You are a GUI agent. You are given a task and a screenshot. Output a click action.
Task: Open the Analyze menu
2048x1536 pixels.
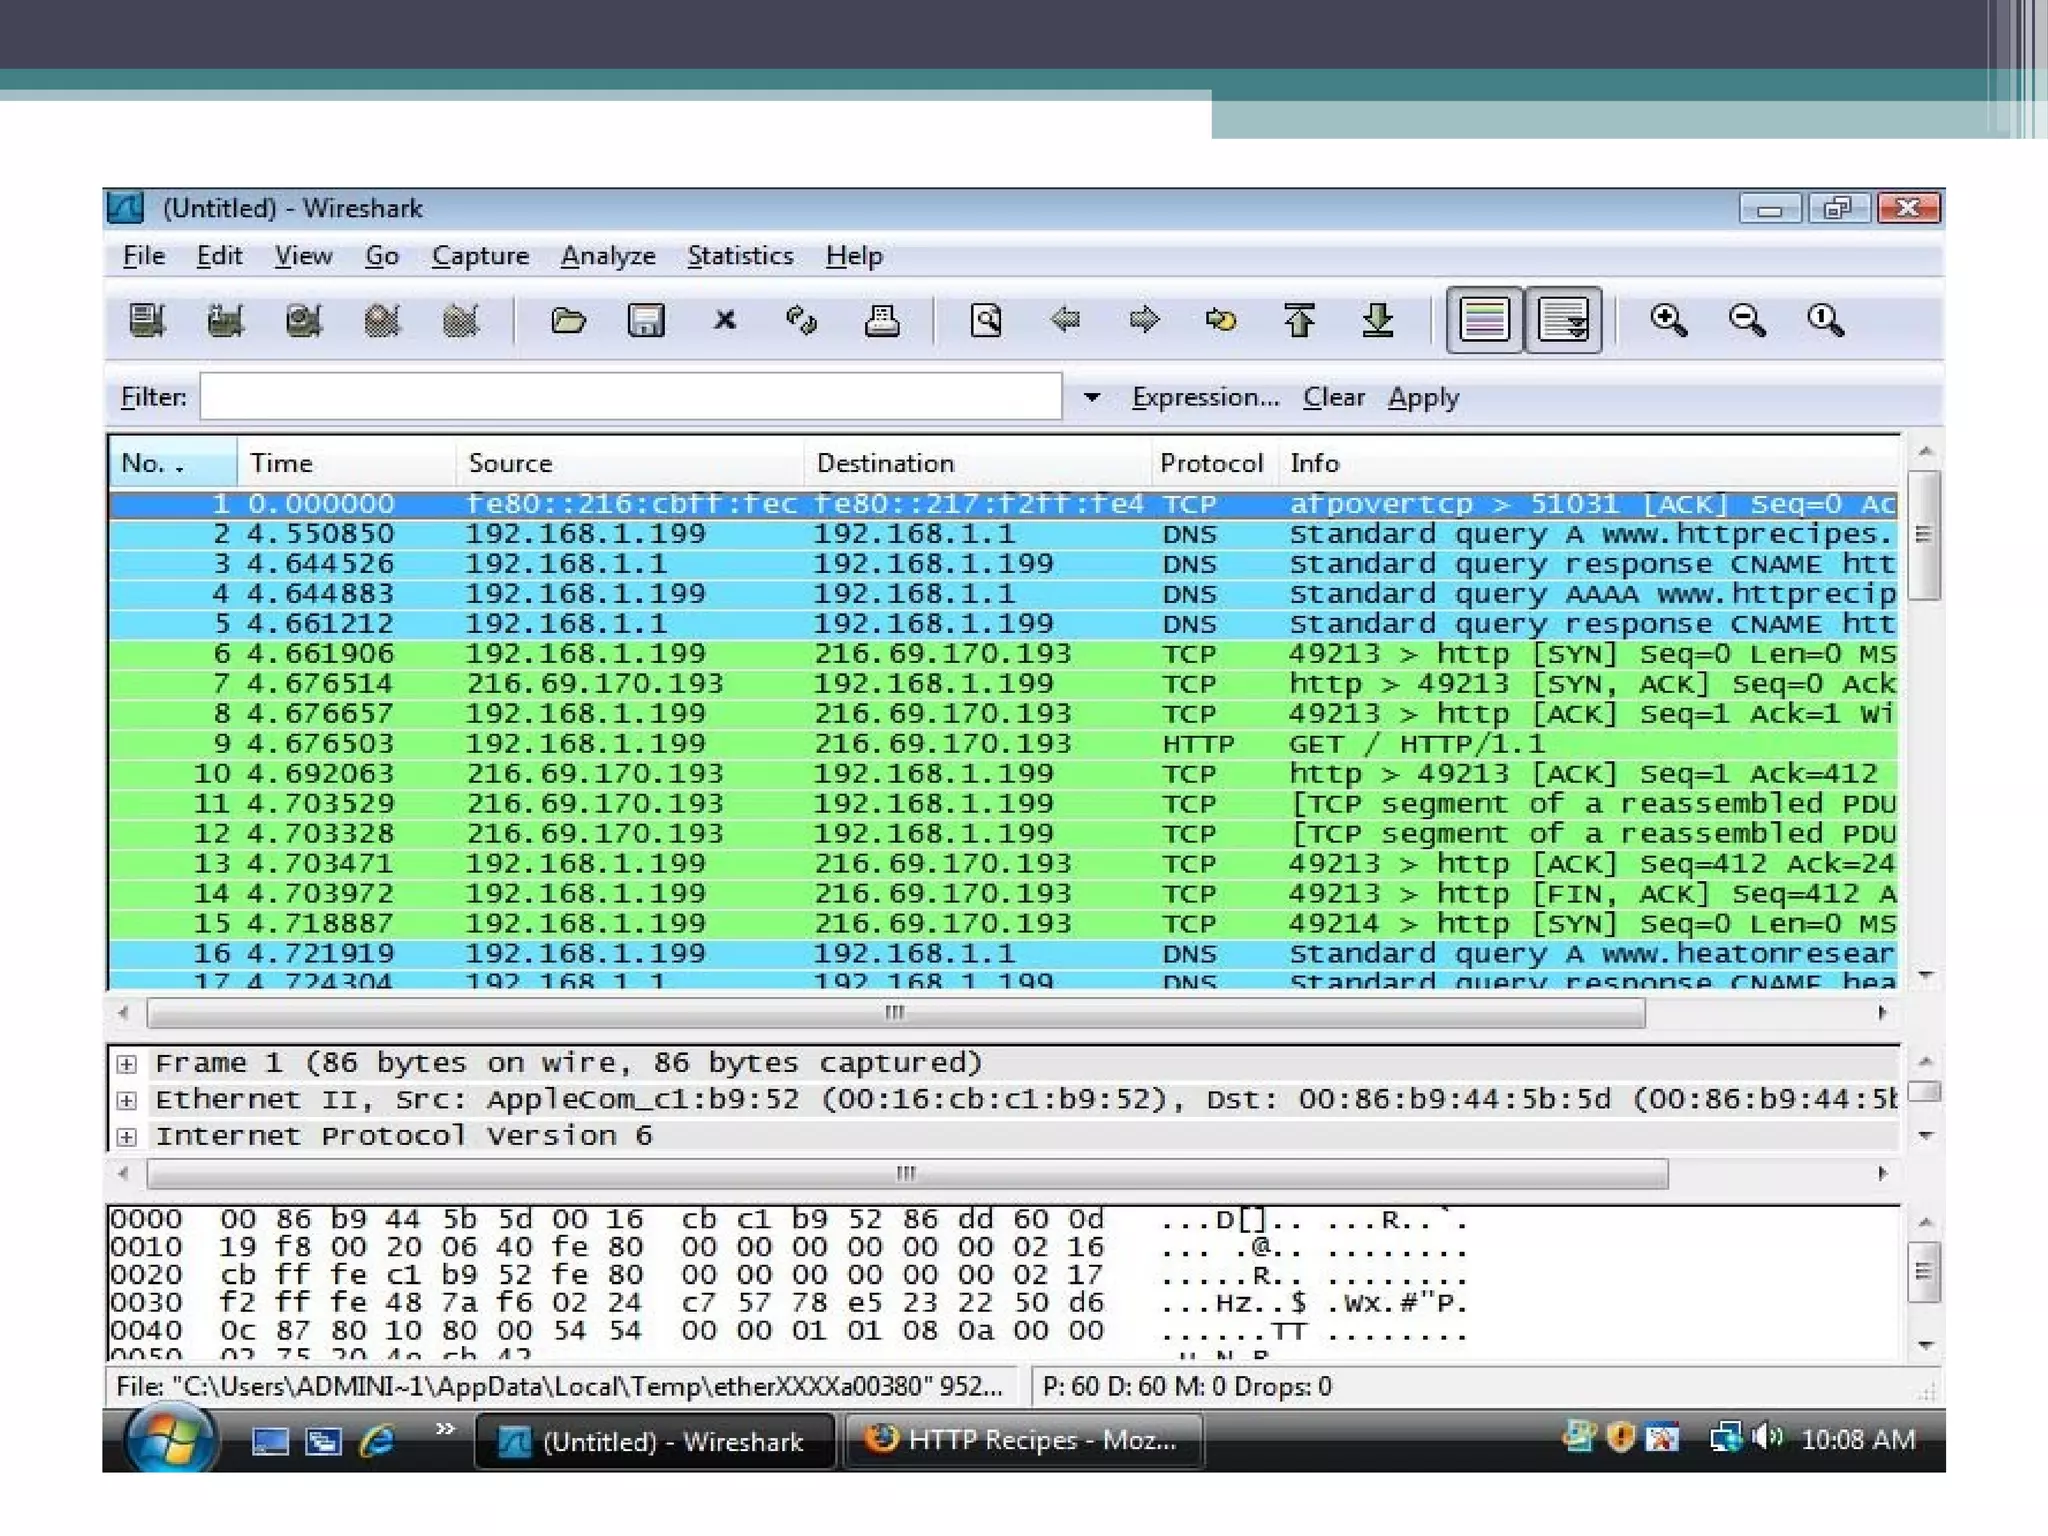pos(608,257)
